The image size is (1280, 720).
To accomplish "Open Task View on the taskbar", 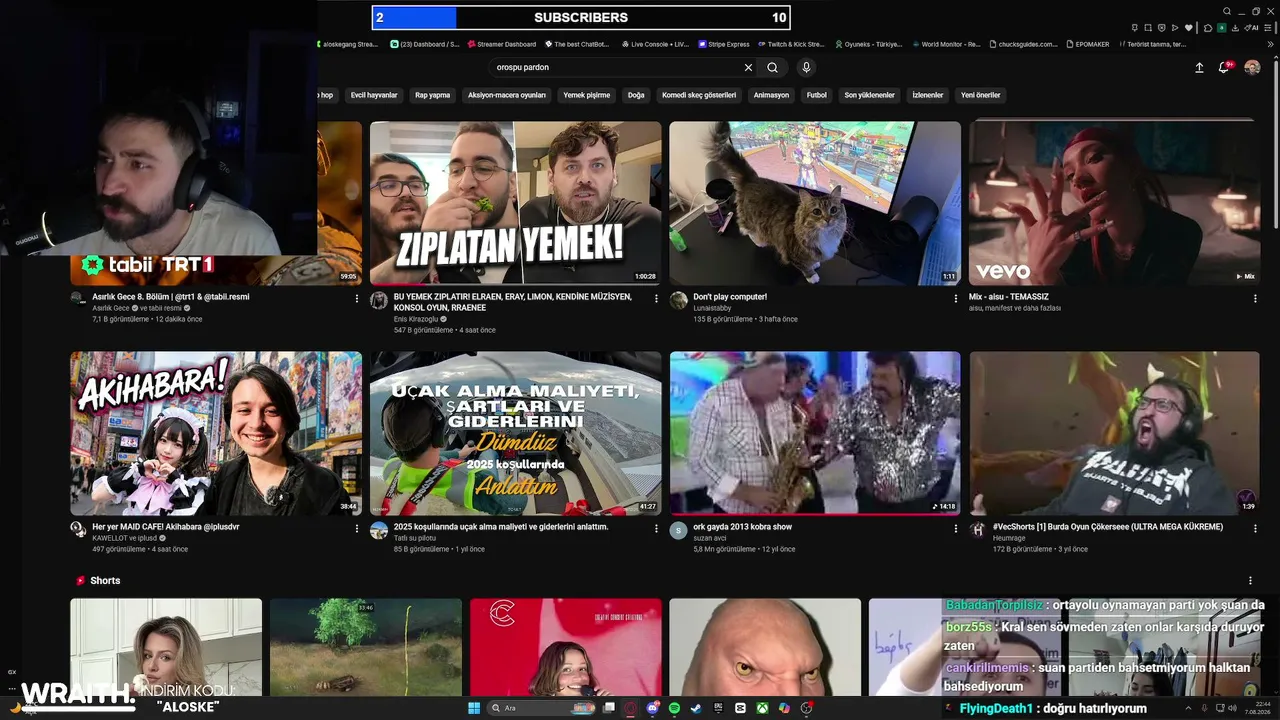I will click(x=608, y=708).
